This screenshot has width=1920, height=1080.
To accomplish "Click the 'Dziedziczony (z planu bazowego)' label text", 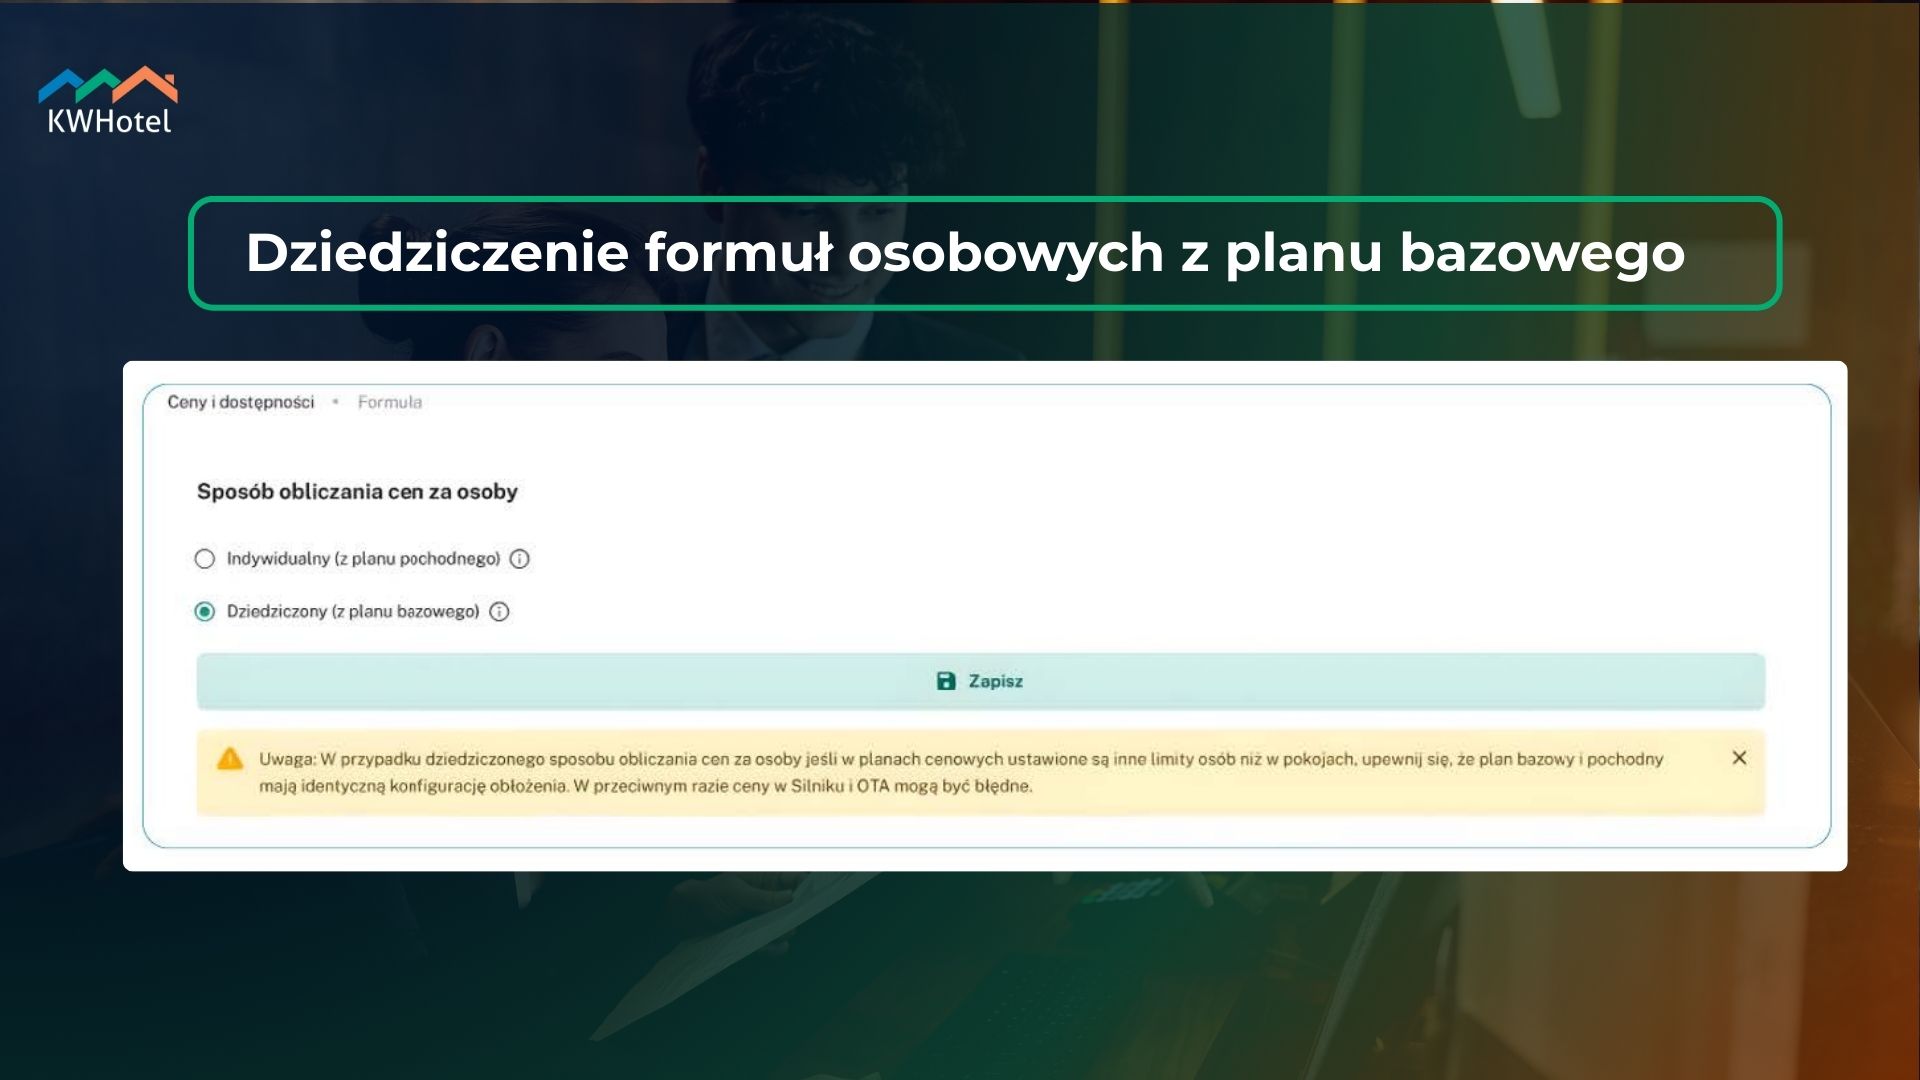I will coord(353,612).
